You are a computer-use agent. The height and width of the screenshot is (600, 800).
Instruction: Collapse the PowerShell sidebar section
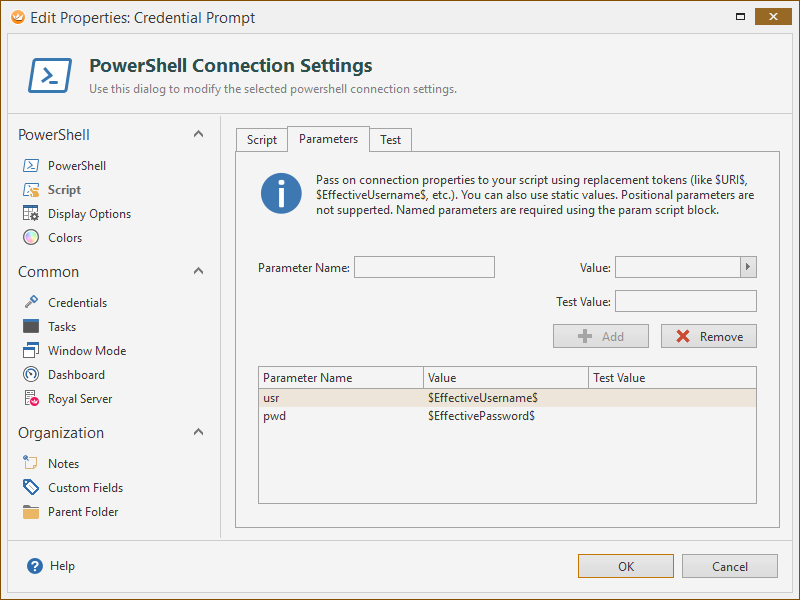click(198, 135)
